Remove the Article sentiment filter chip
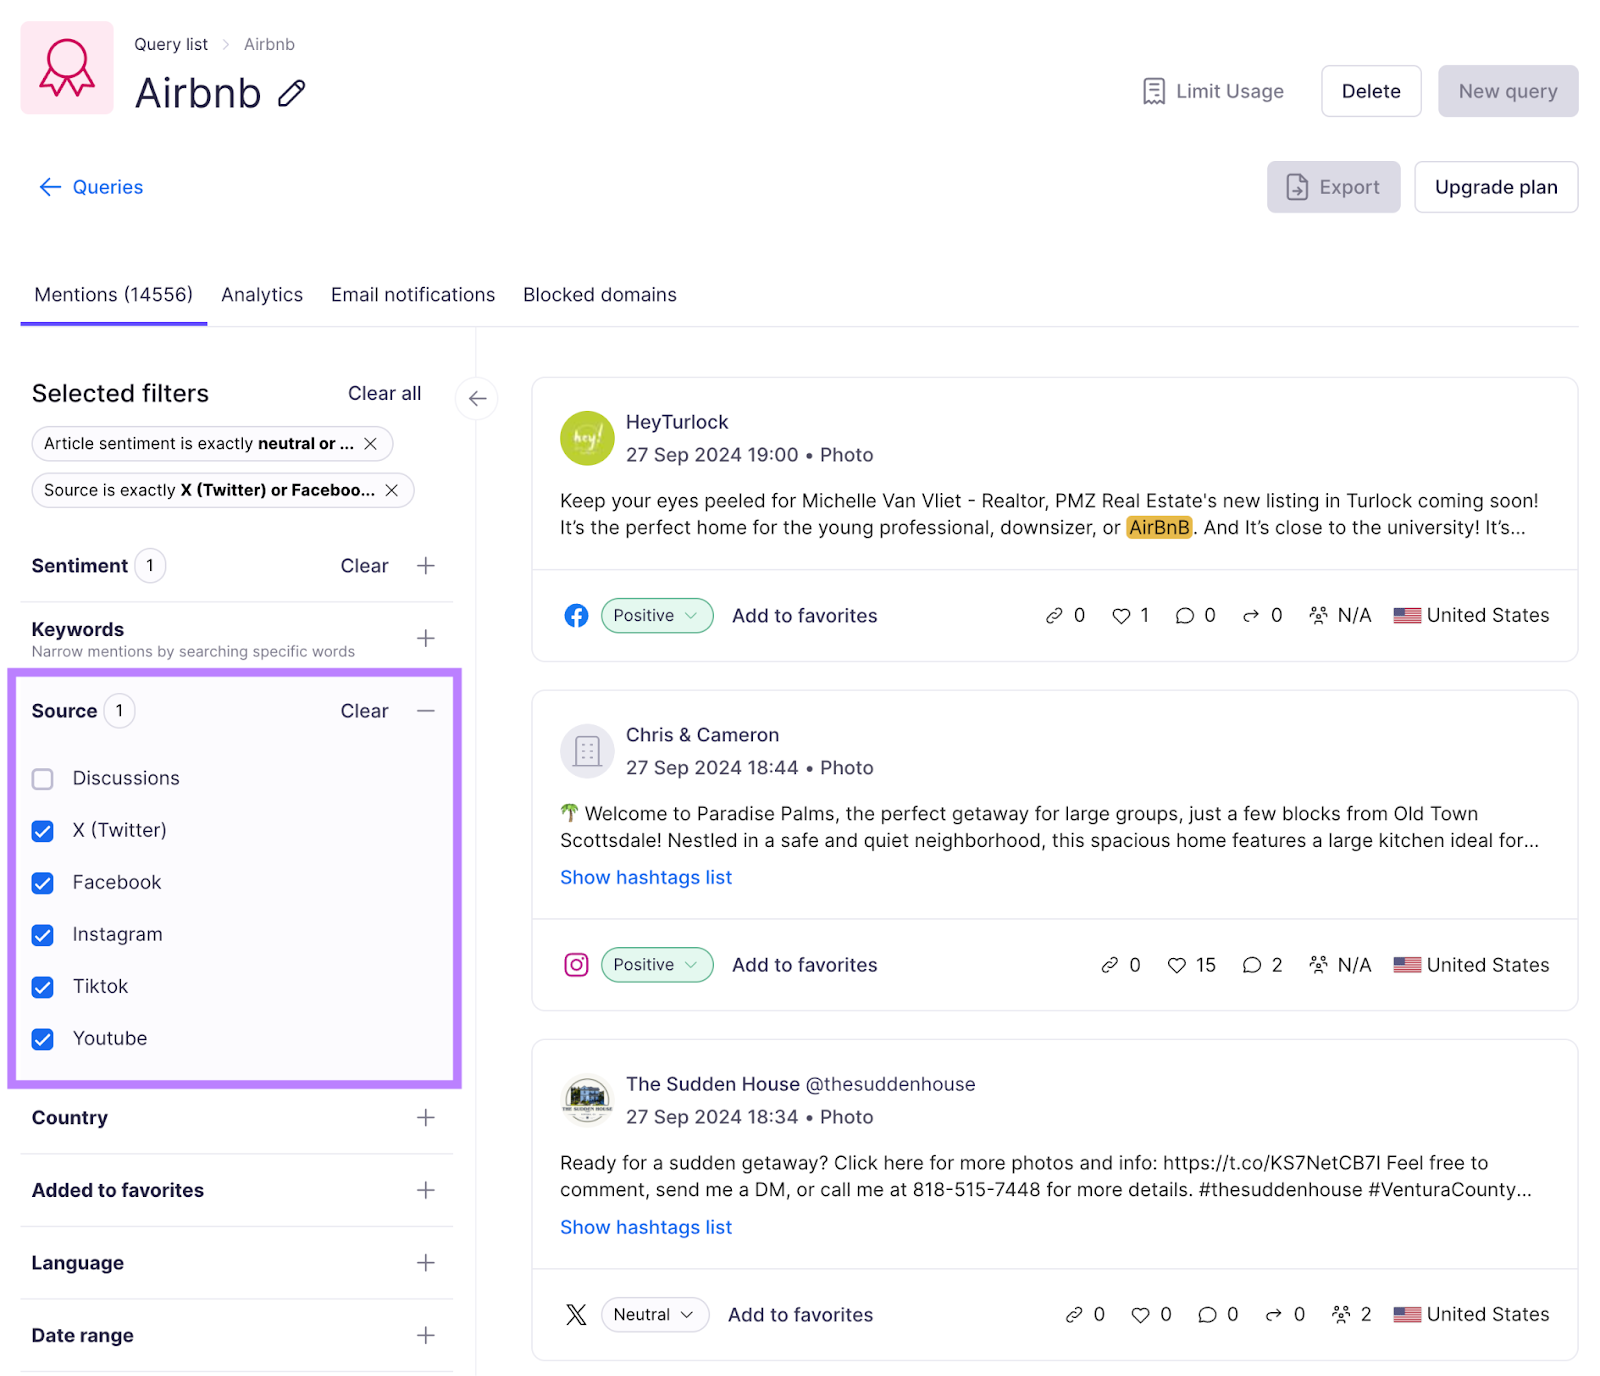 (x=371, y=443)
